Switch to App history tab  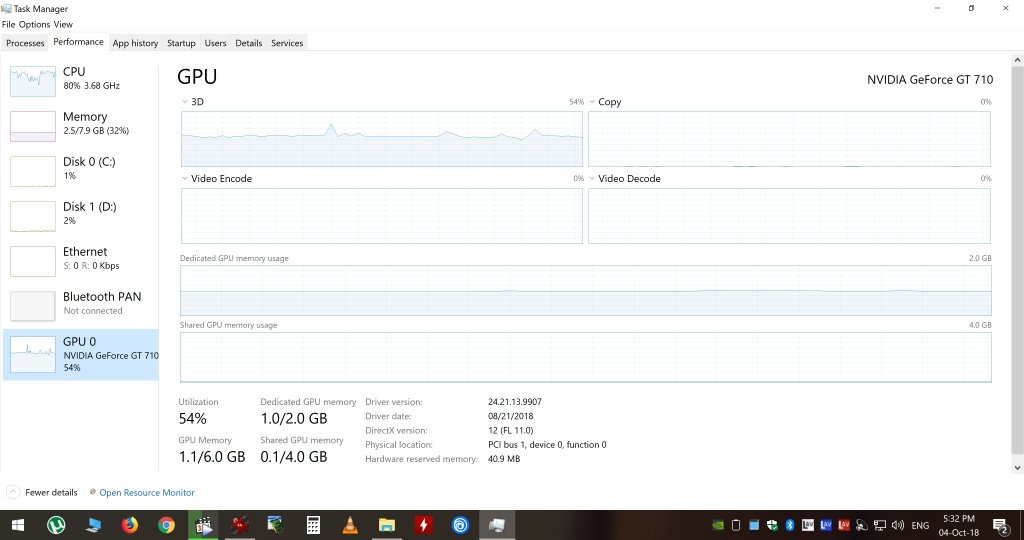(135, 43)
